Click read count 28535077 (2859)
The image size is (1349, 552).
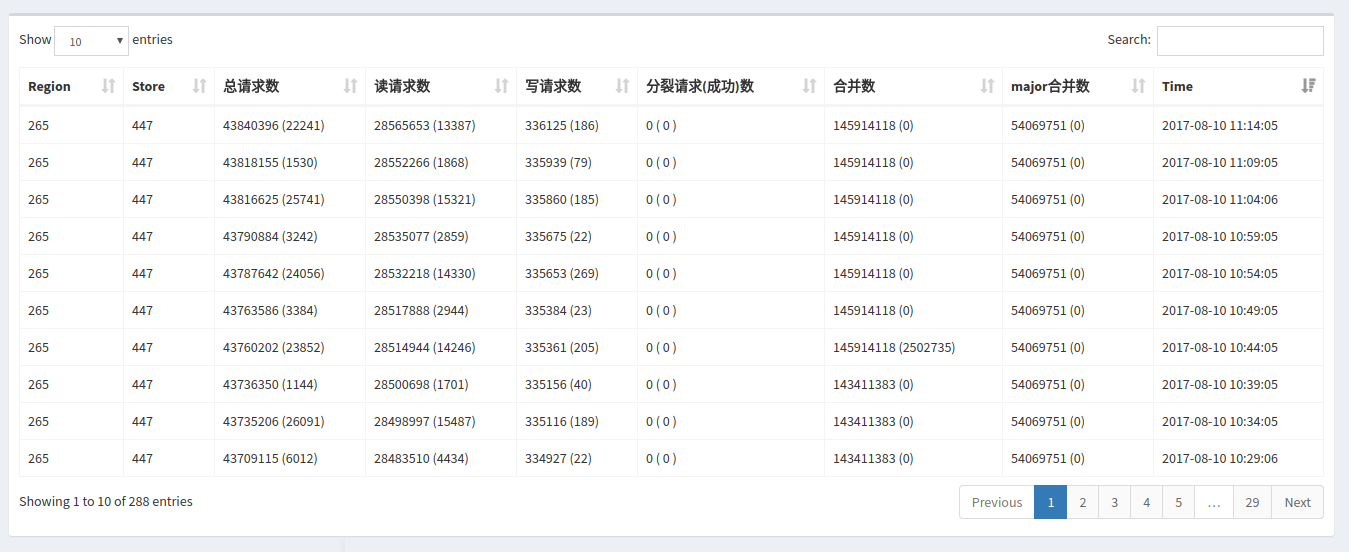coord(421,236)
